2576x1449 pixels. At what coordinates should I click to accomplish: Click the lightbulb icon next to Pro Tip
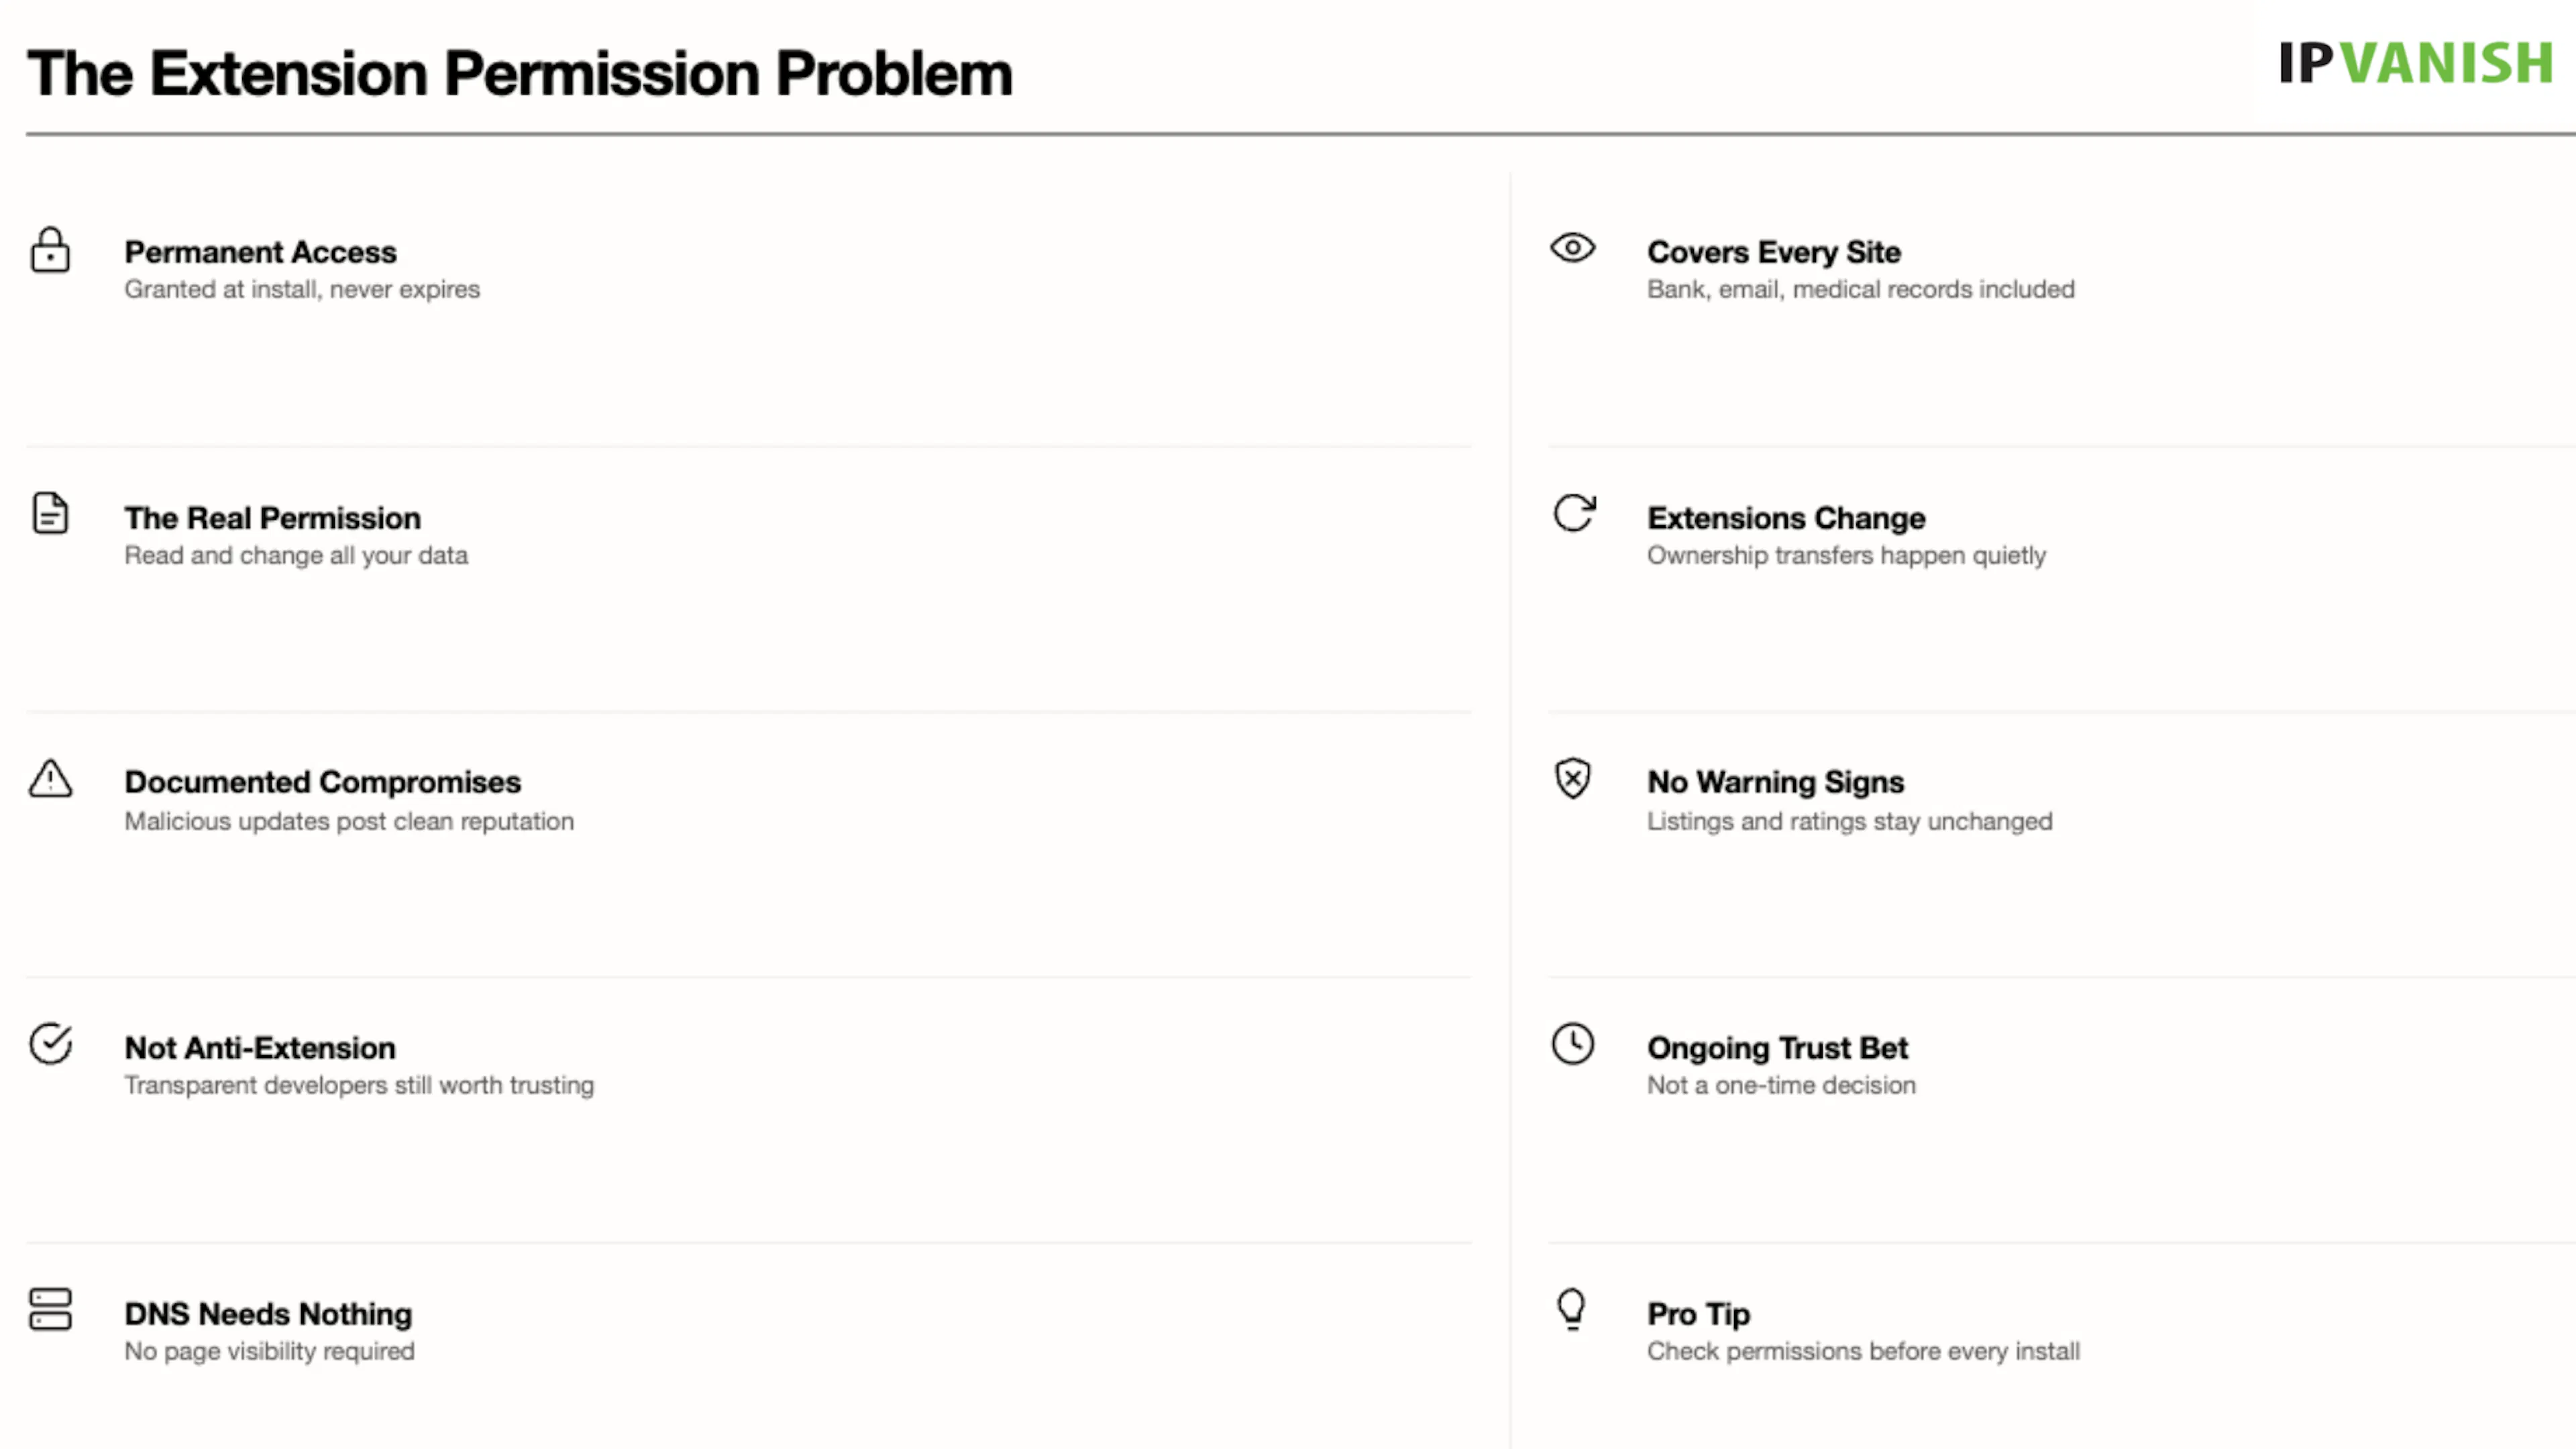point(1572,1309)
